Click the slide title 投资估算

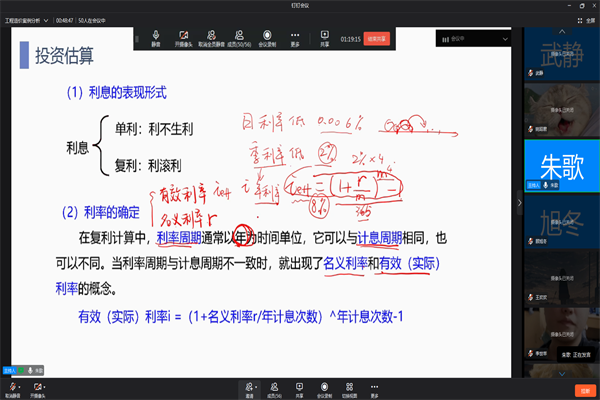click(x=64, y=56)
